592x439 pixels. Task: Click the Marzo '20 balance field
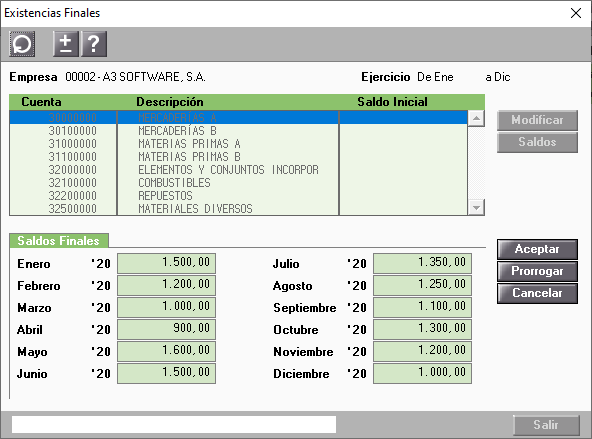tap(166, 307)
